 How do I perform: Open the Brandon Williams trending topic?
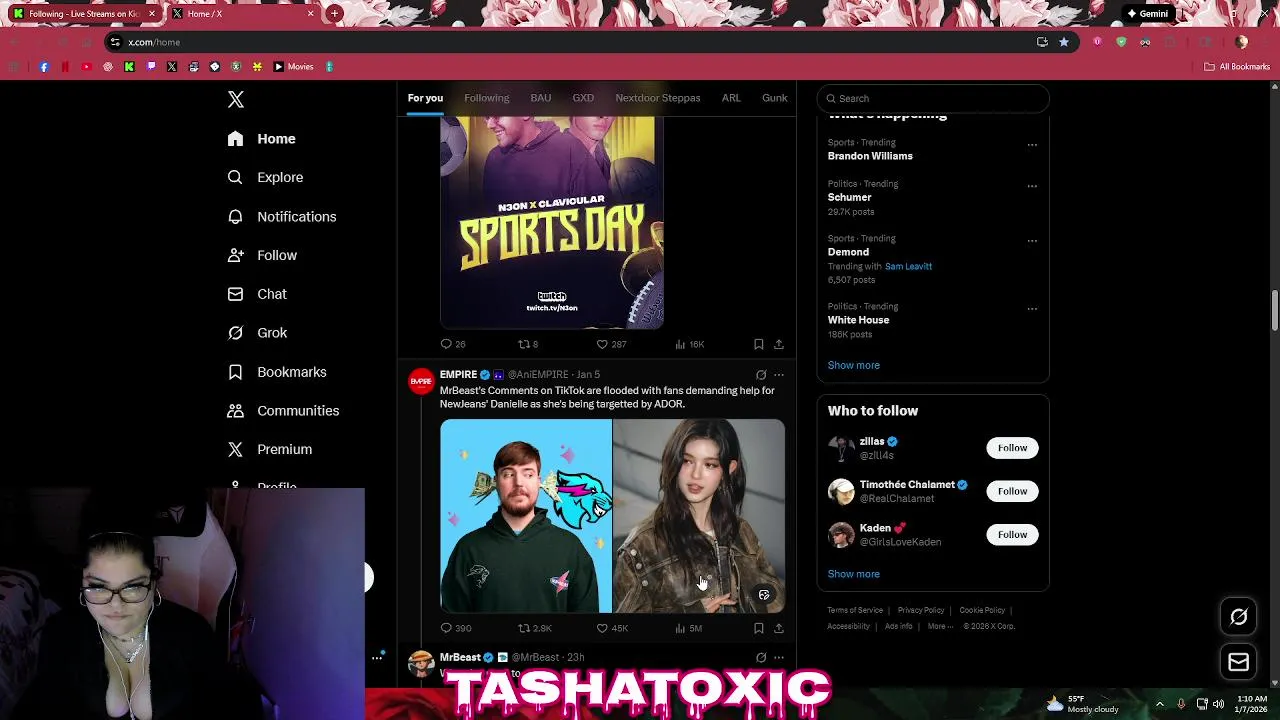[870, 156]
